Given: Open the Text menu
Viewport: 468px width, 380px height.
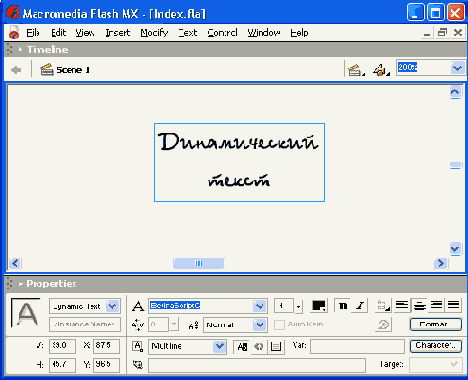Looking at the screenshot, I should pyautogui.click(x=188, y=33).
